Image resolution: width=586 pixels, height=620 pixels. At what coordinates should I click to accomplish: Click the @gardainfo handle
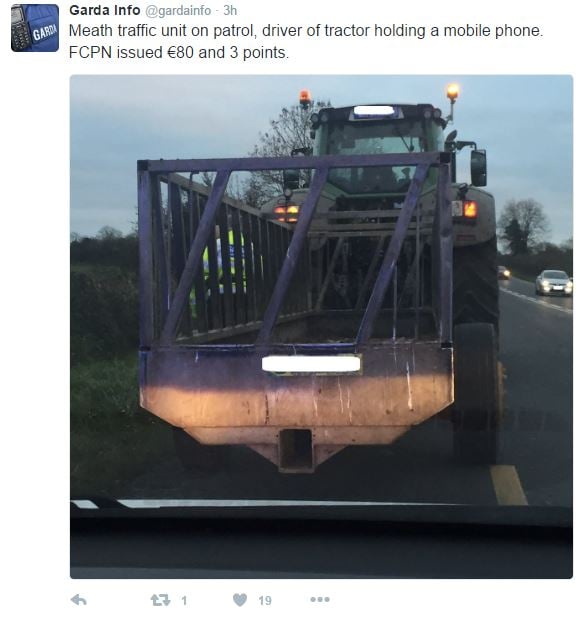pos(178,11)
